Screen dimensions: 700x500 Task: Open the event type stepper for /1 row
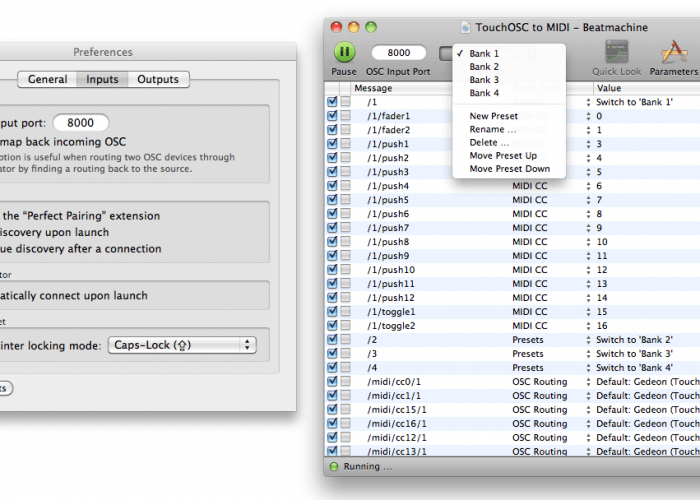(588, 102)
